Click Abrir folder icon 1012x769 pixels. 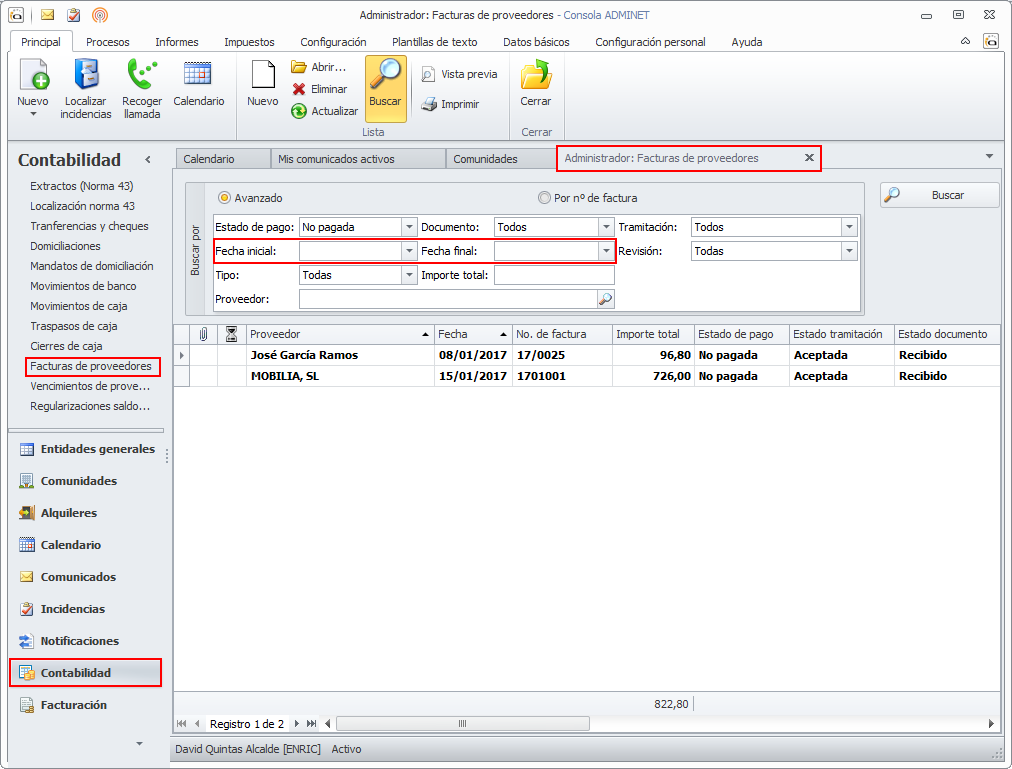[298, 67]
